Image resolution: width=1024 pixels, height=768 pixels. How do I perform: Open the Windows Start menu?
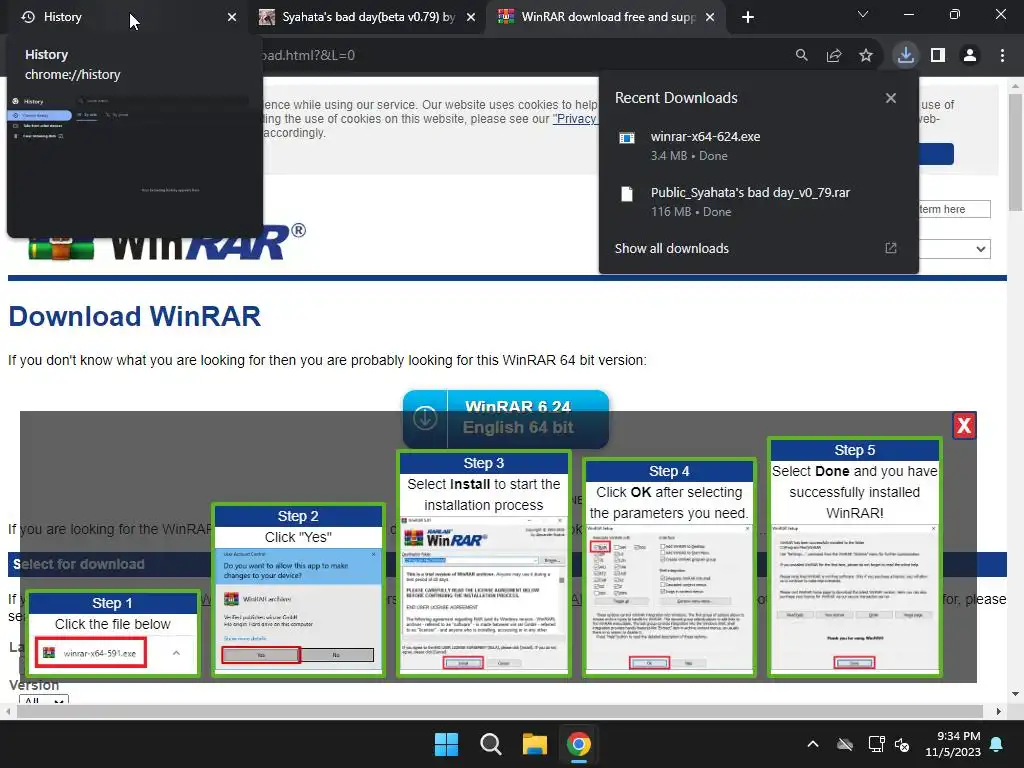tap(447, 744)
